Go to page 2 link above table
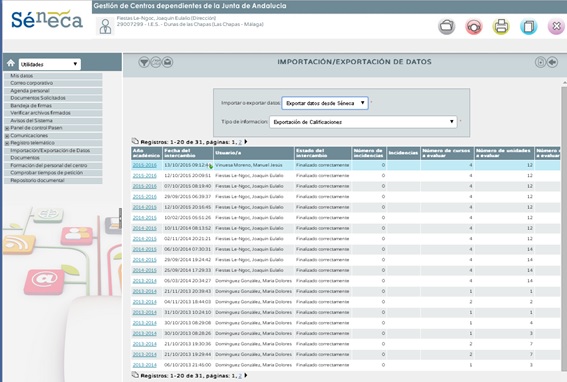The height and width of the screenshot is (382, 567). (x=240, y=142)
